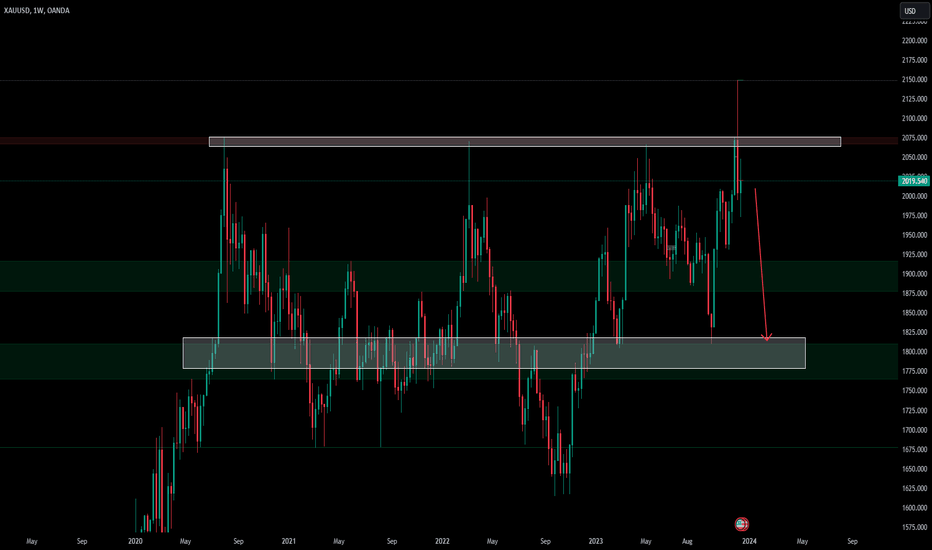Click the 1700.000 price axis label
The height and width of the screenshot is (550, 932).
[x=914, y=430]
